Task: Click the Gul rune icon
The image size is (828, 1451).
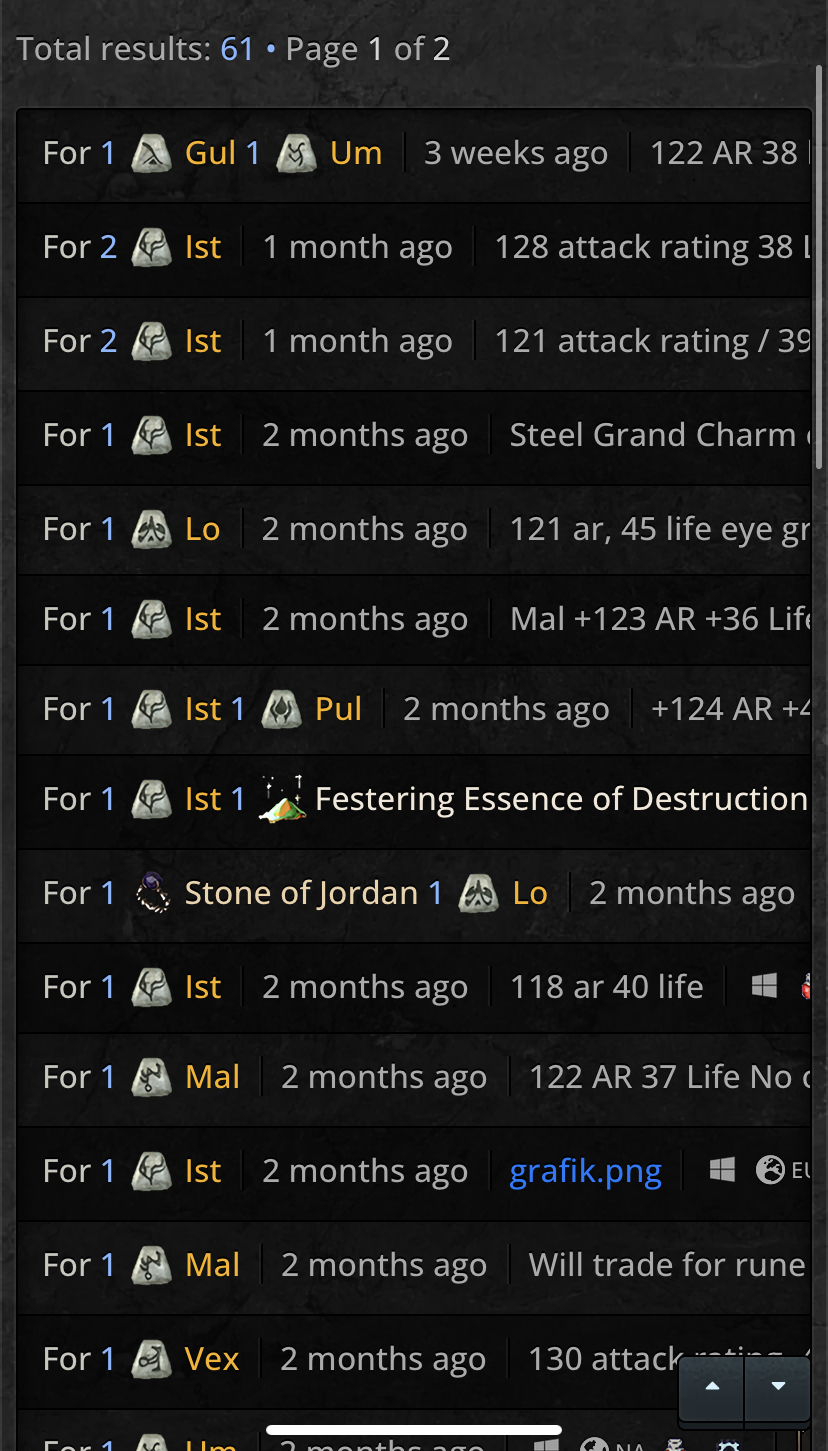Action: [x=152, y=154]
